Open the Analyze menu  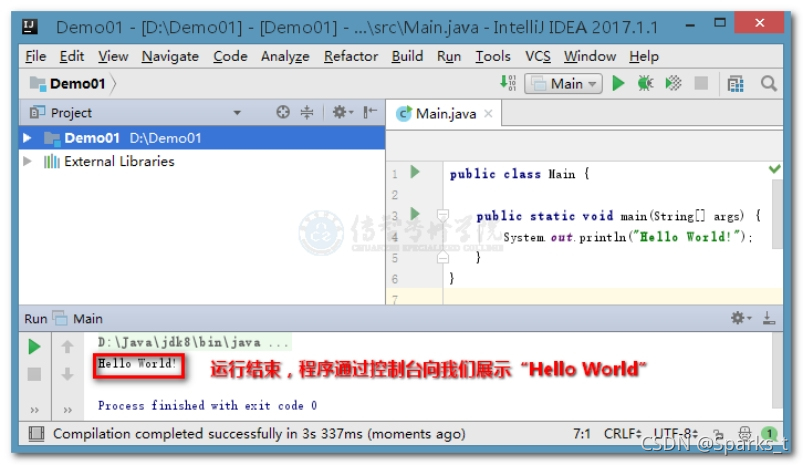285,56
